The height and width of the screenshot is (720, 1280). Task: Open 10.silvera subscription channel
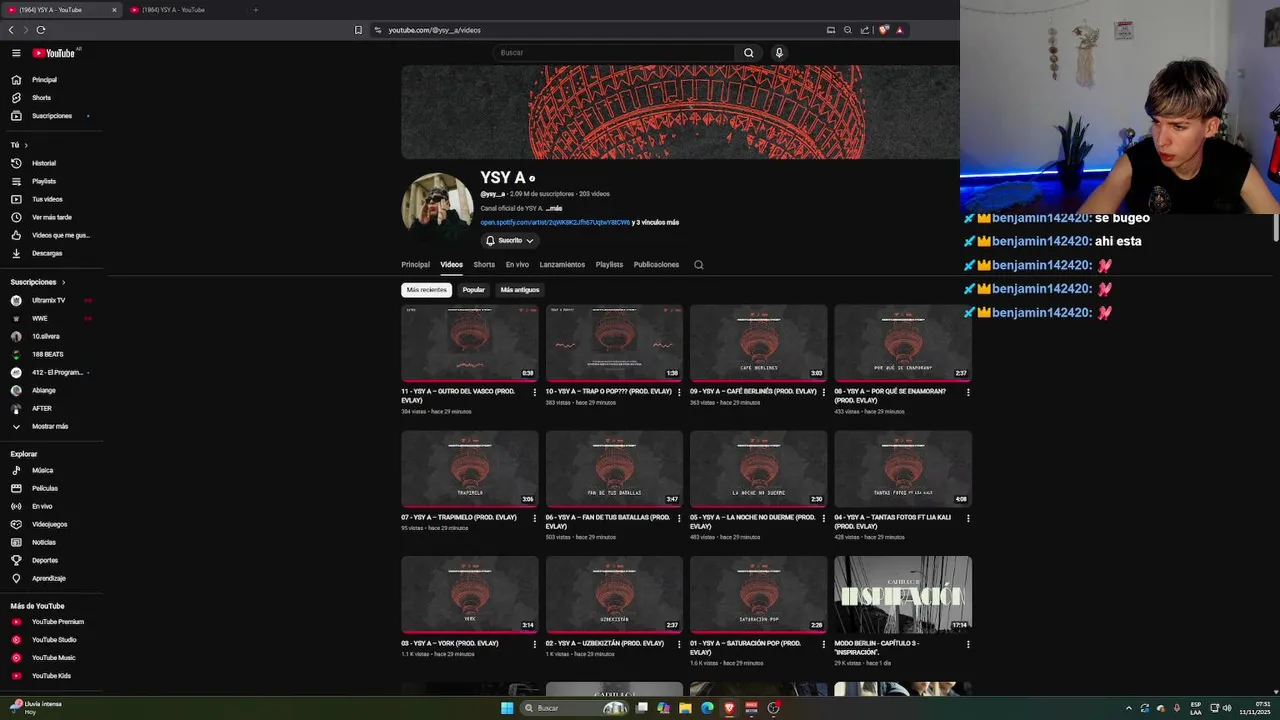[45, 336]
